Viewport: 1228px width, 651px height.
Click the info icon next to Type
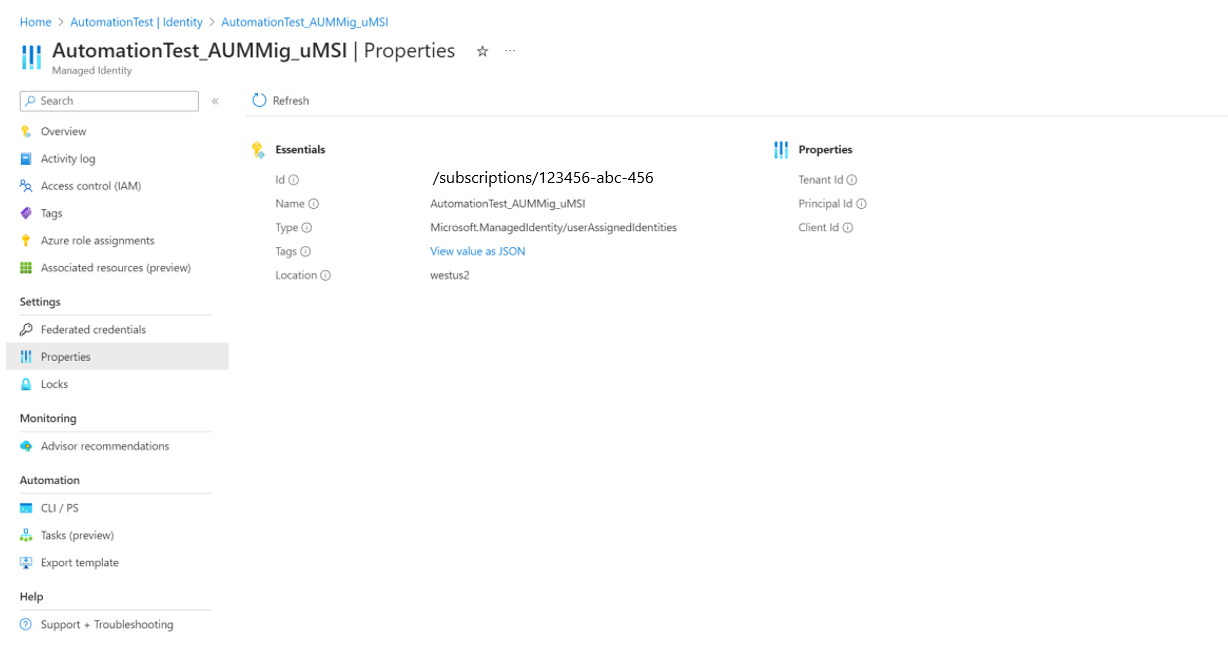pos(307,228)
